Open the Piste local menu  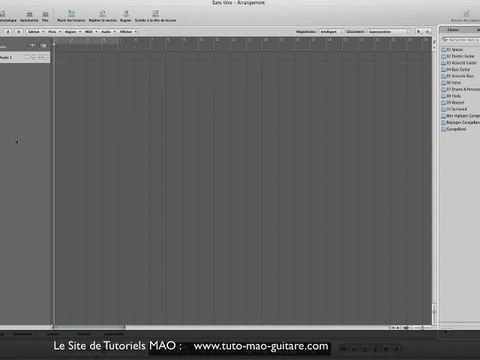pos(55,32)
